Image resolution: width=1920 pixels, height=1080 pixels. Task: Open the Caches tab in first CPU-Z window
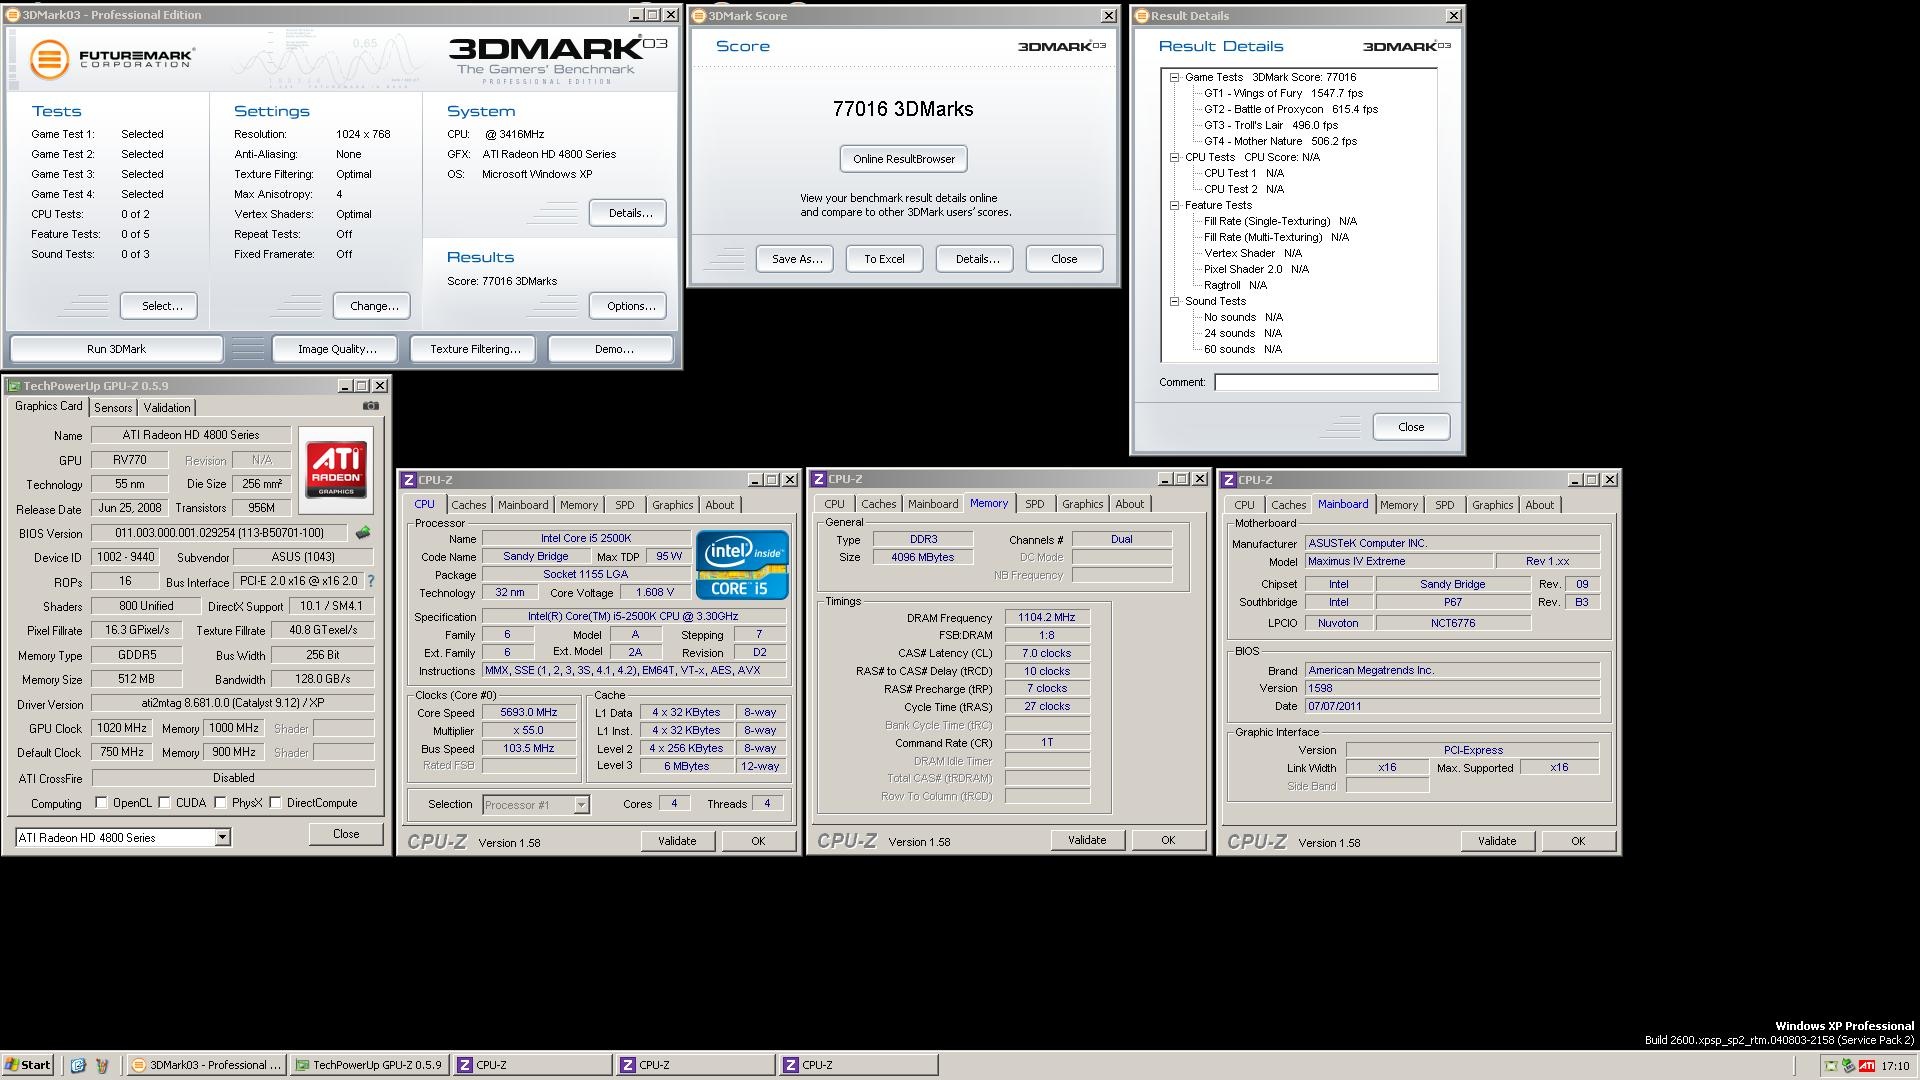point(468,505)
